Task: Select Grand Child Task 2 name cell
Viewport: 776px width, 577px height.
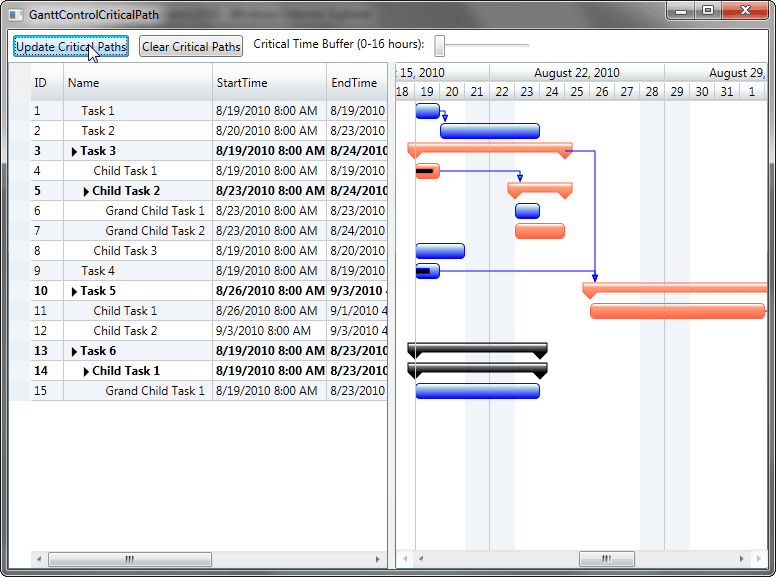Action: 155,231
